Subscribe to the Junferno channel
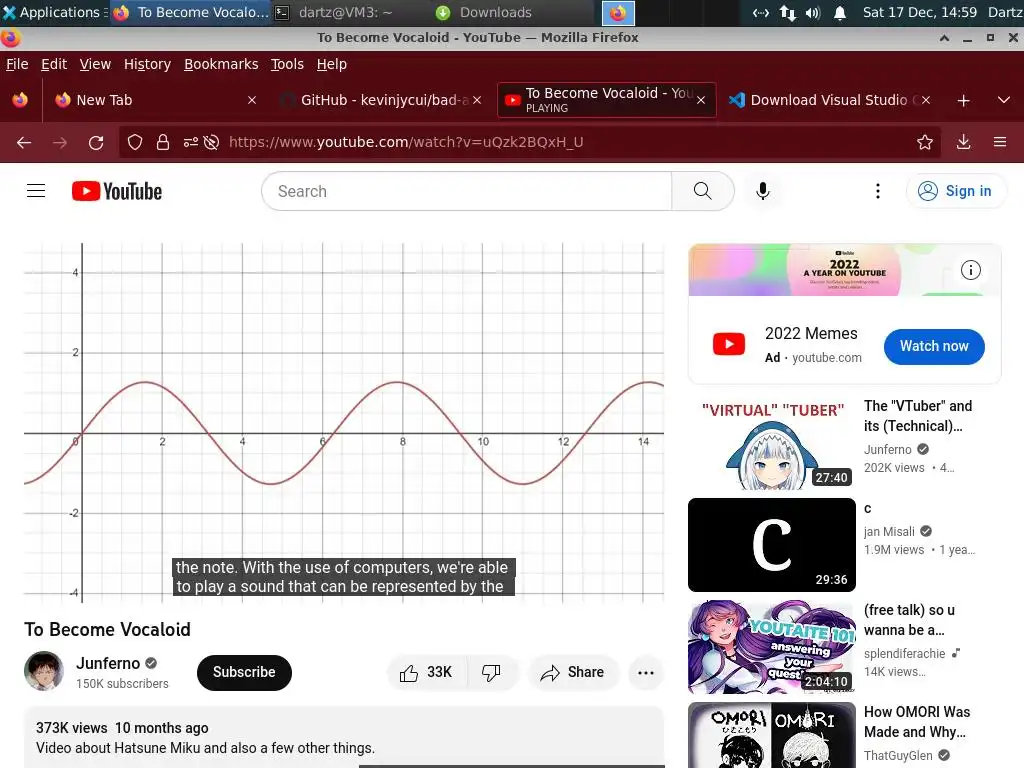 pyautogui.click(x=244, y=672)
